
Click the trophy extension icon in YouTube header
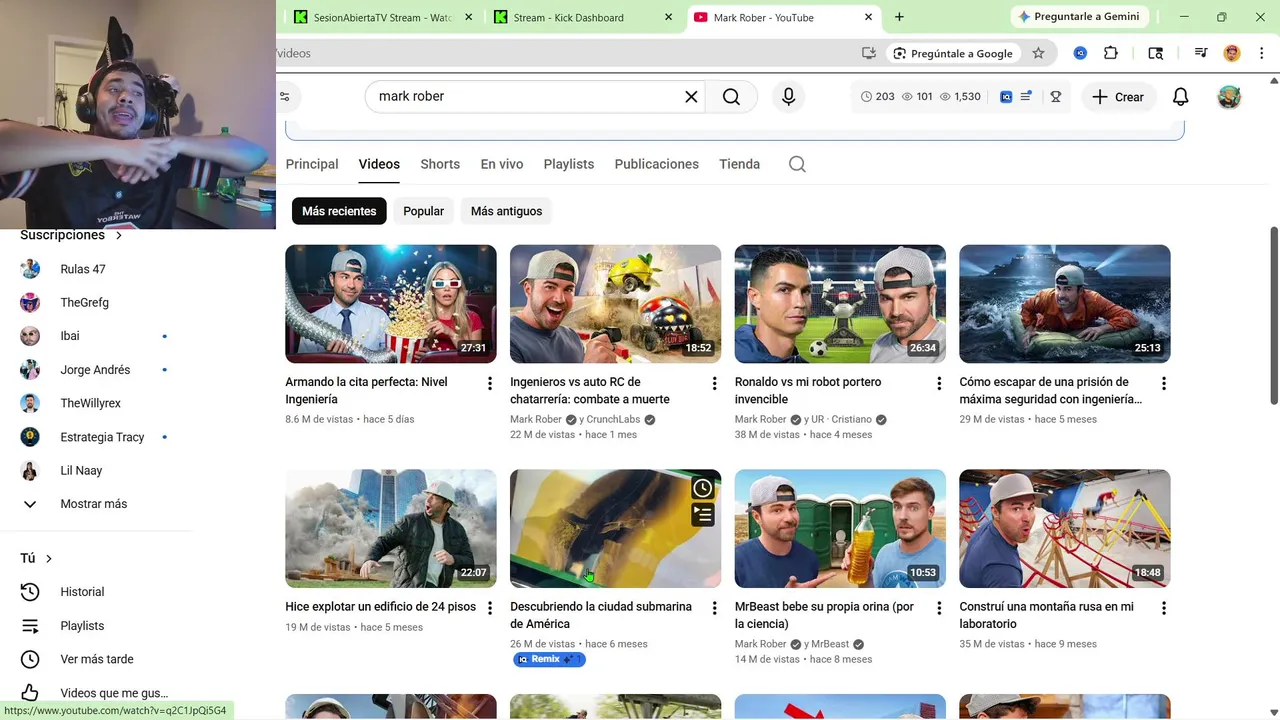click(1055, 97)
